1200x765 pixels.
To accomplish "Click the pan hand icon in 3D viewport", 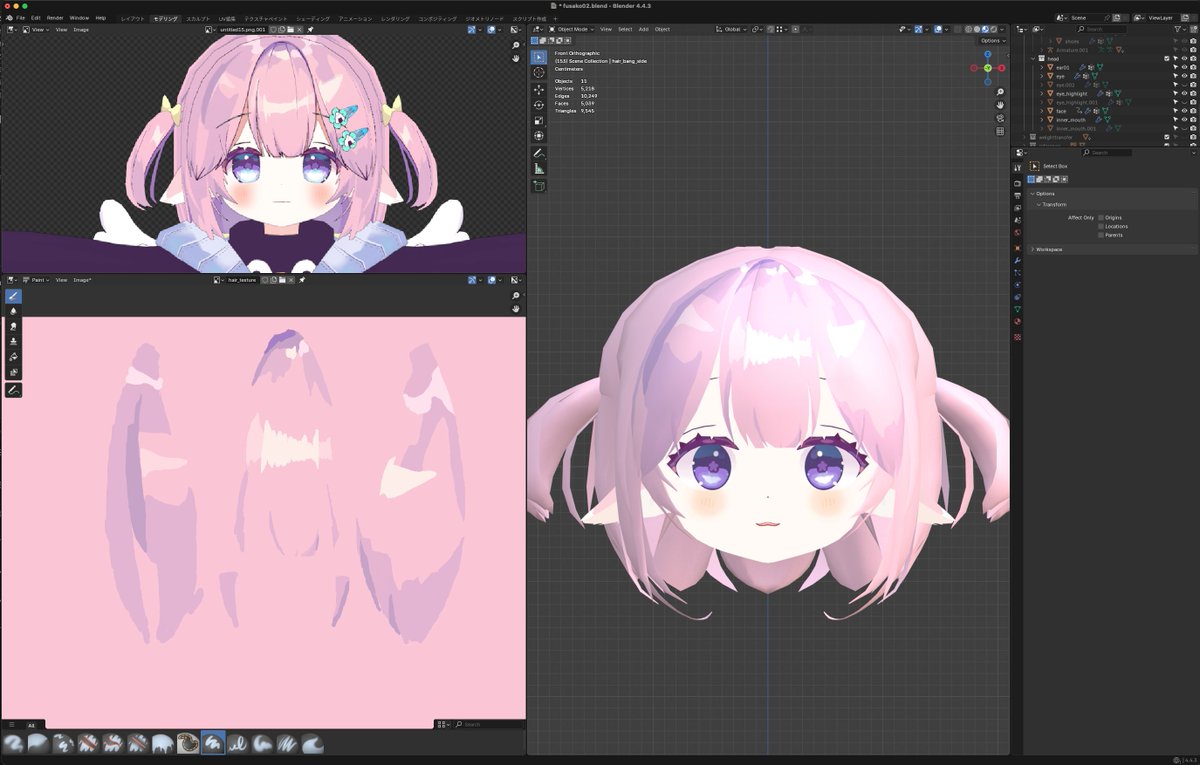I will coord(1000,104).
